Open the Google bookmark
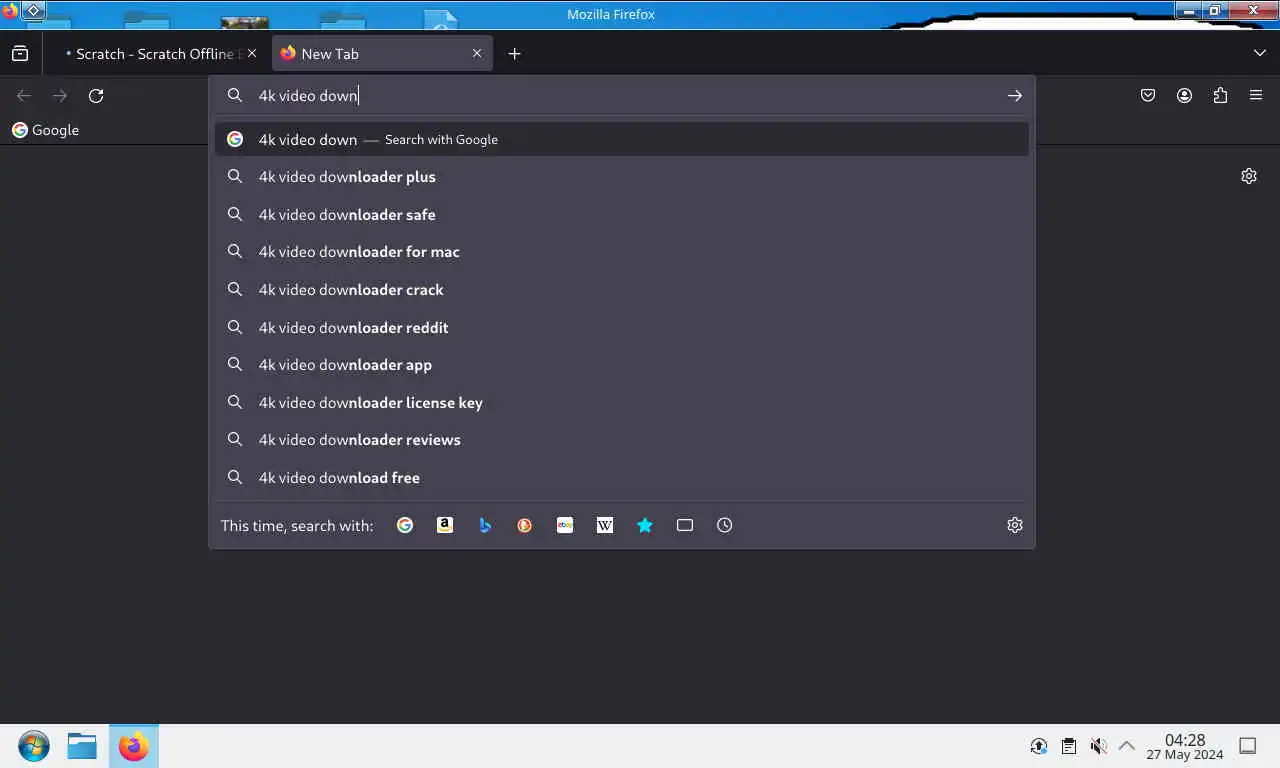The height and width of the screenshot is (768, 1280). pos(45,130)
